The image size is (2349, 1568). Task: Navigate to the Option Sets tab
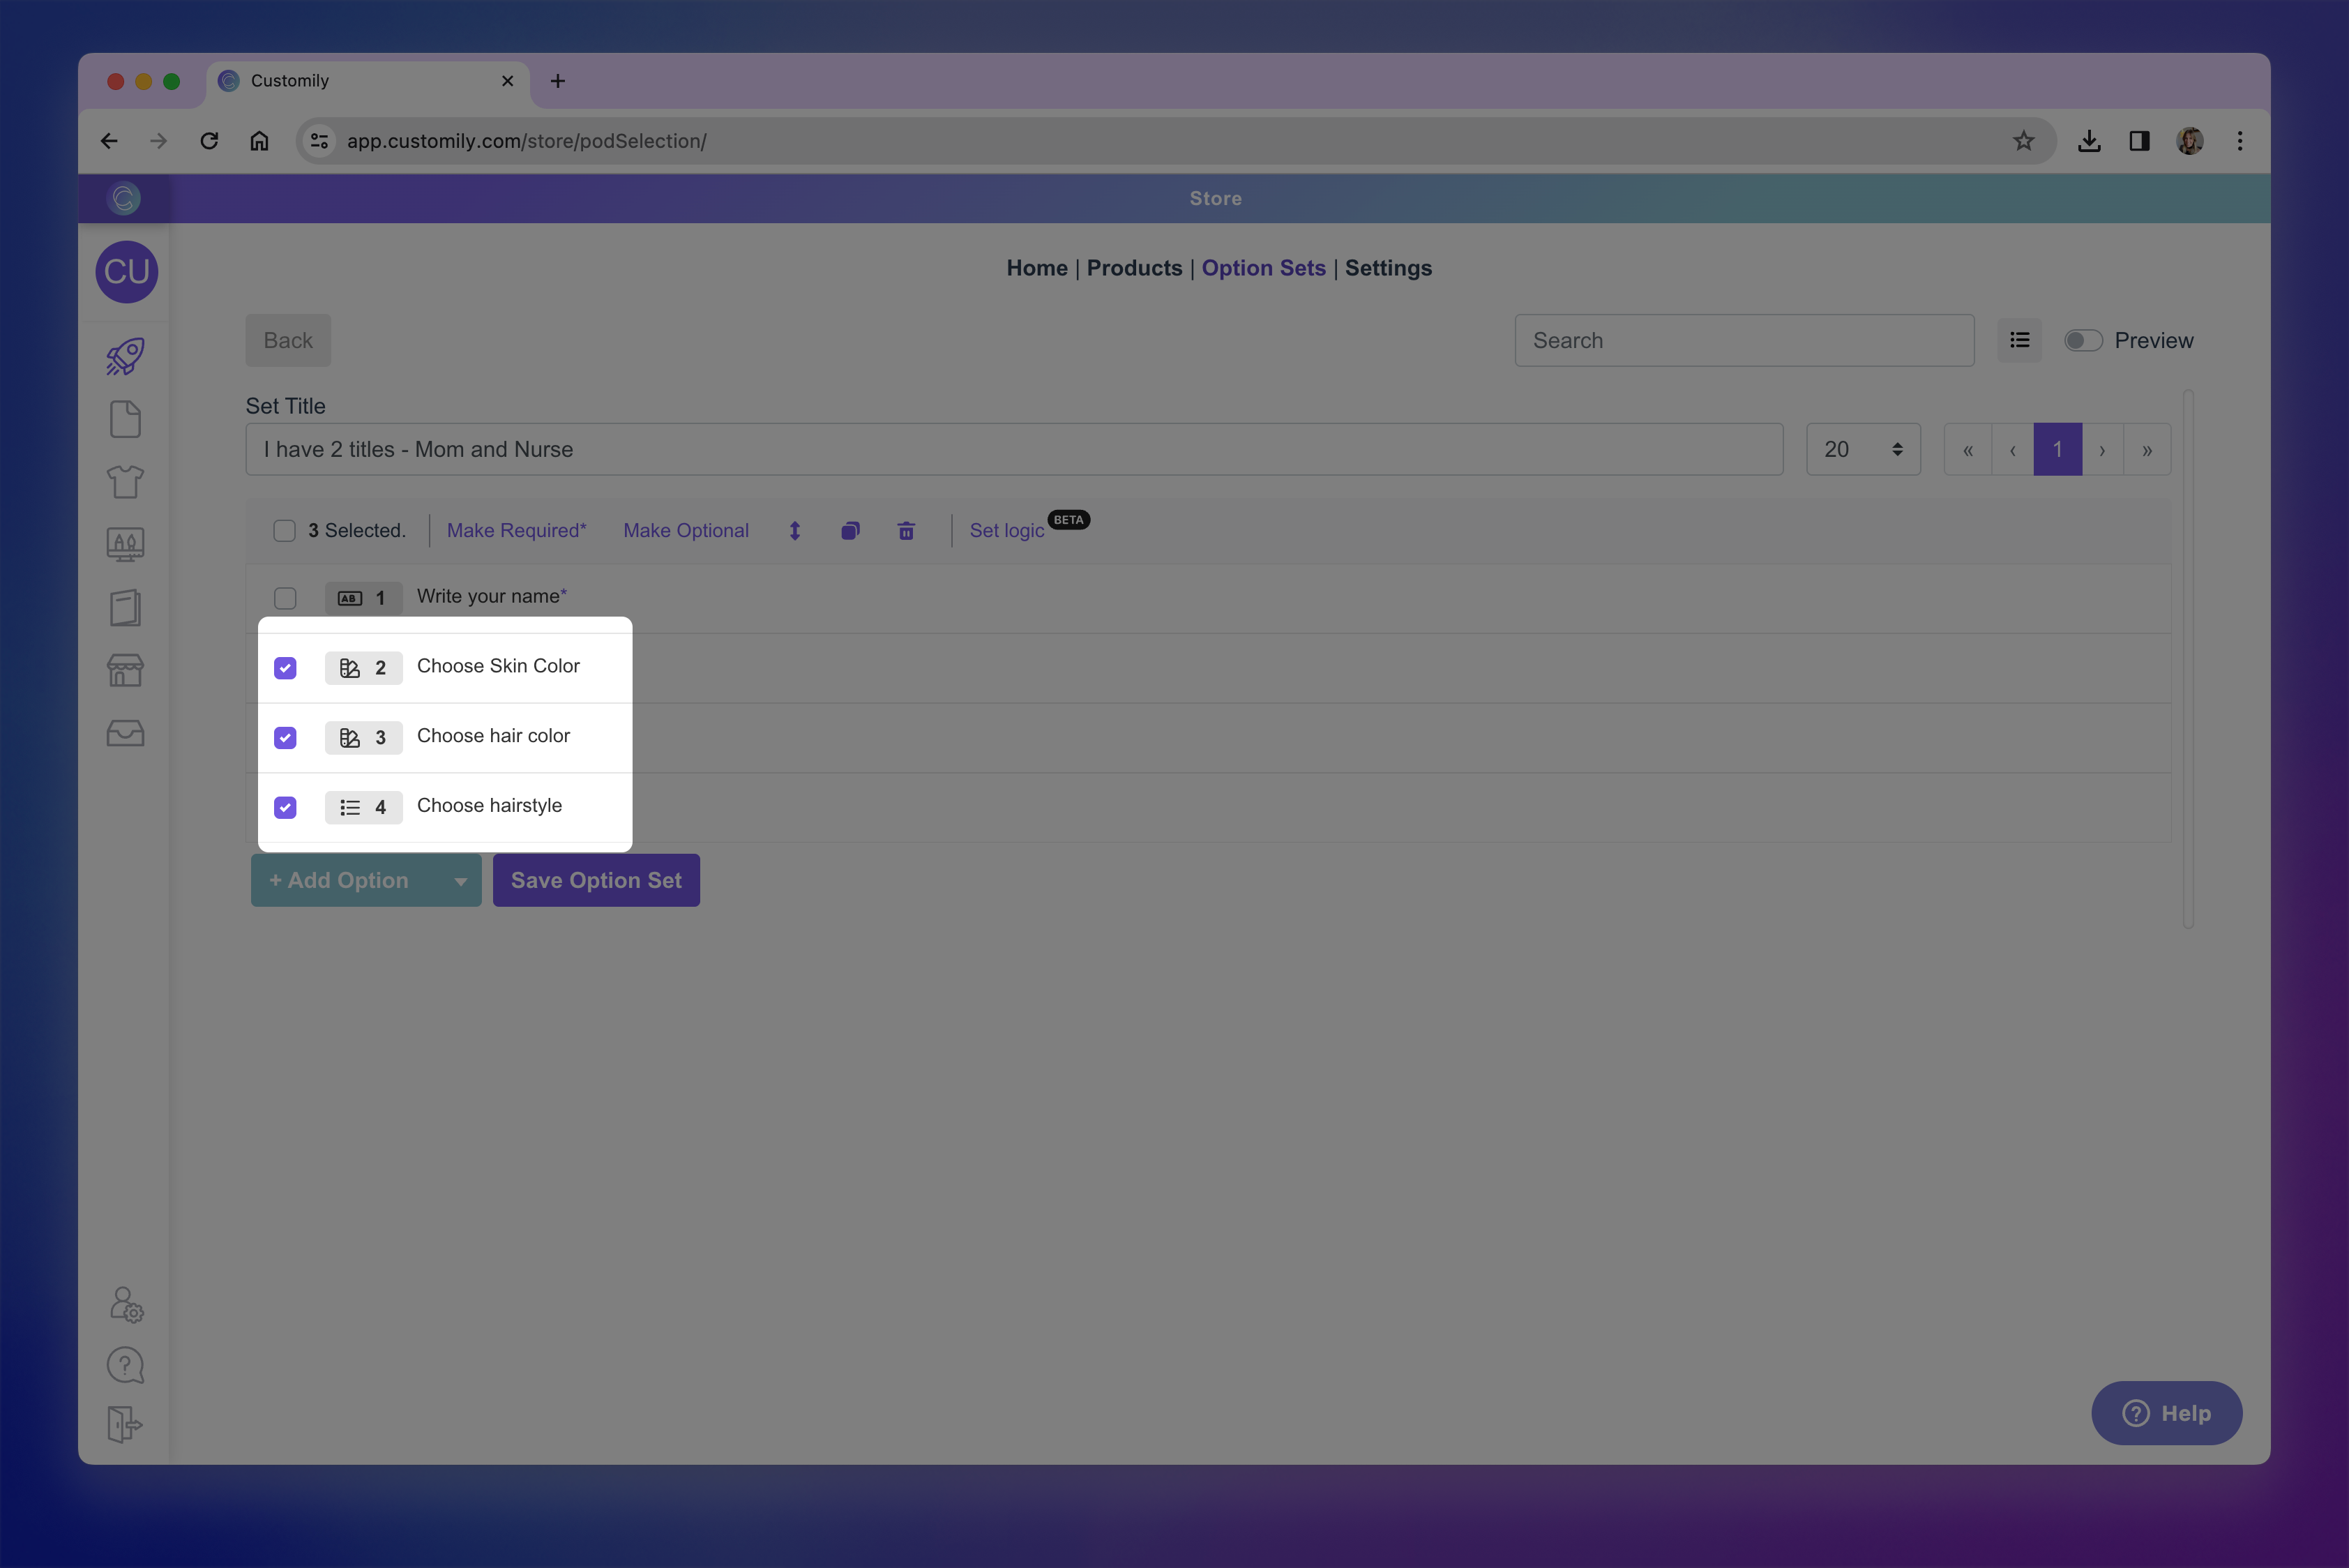click(x=1263, y=268)
